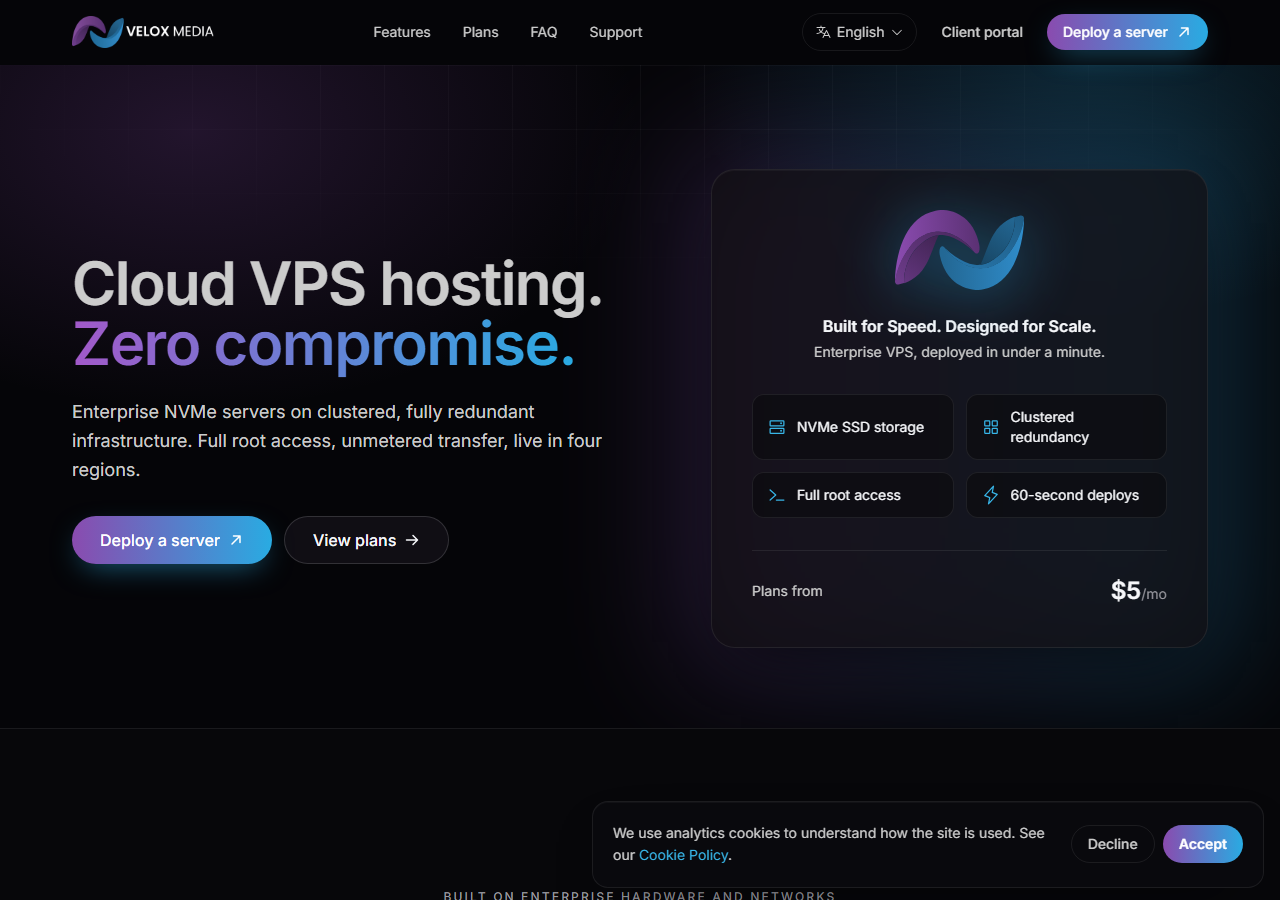The image size is (1280, 900).
Task: Click the Plans from label
Action: coord(787,591)
